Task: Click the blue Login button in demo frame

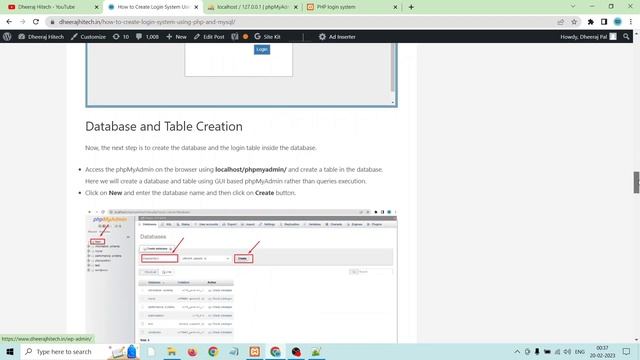Action: tap(262, 49)
